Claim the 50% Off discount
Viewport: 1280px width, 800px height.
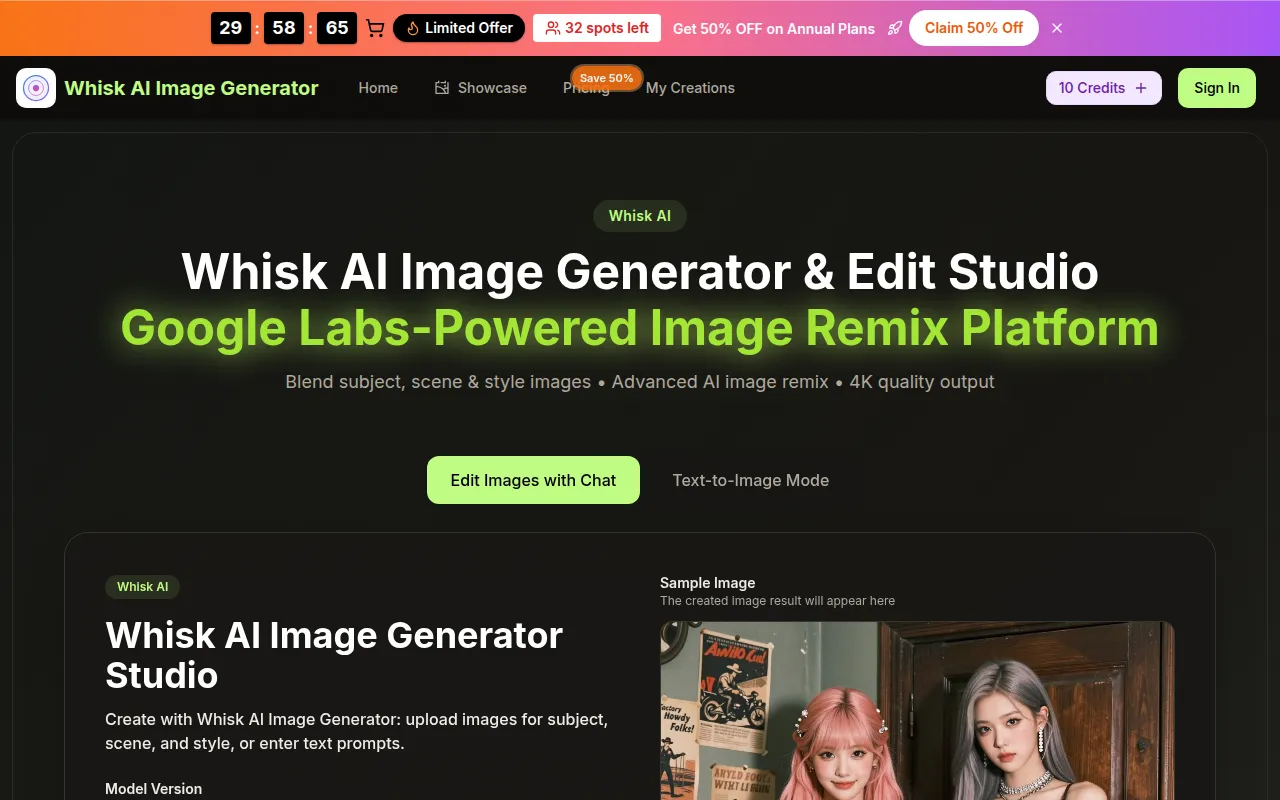click(973, 28)
